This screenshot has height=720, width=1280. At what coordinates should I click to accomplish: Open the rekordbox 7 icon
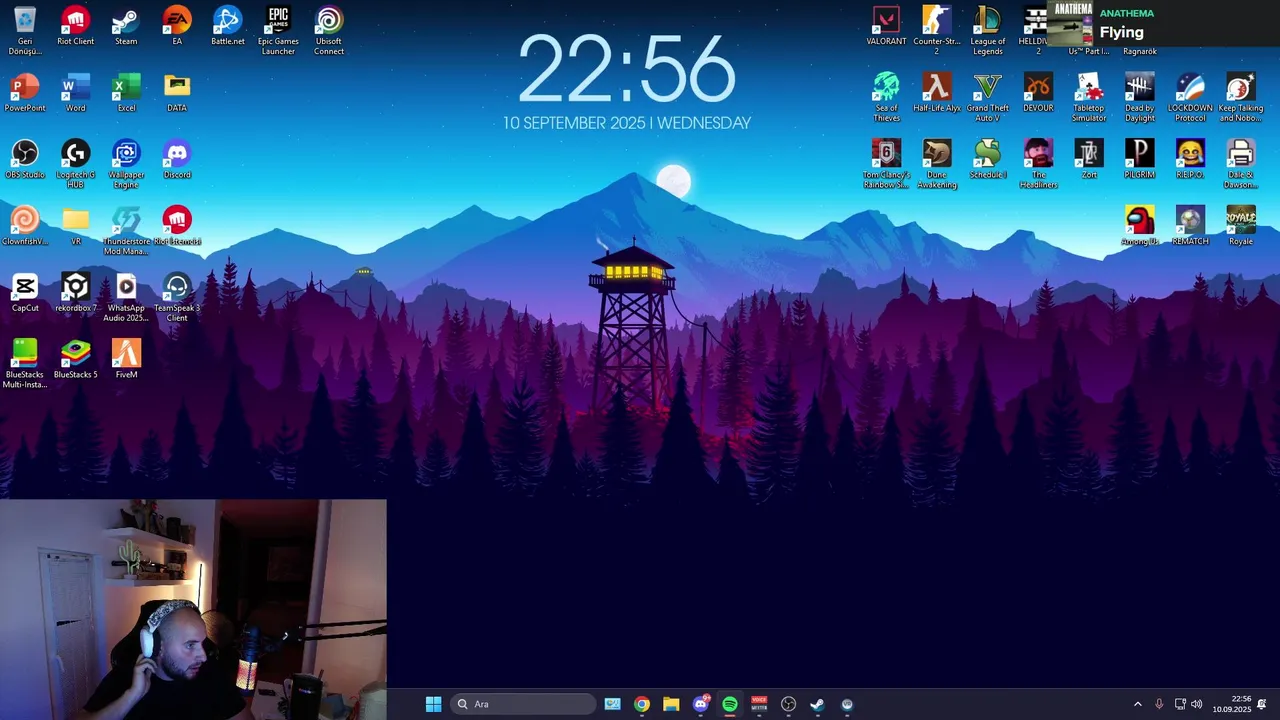75,293
